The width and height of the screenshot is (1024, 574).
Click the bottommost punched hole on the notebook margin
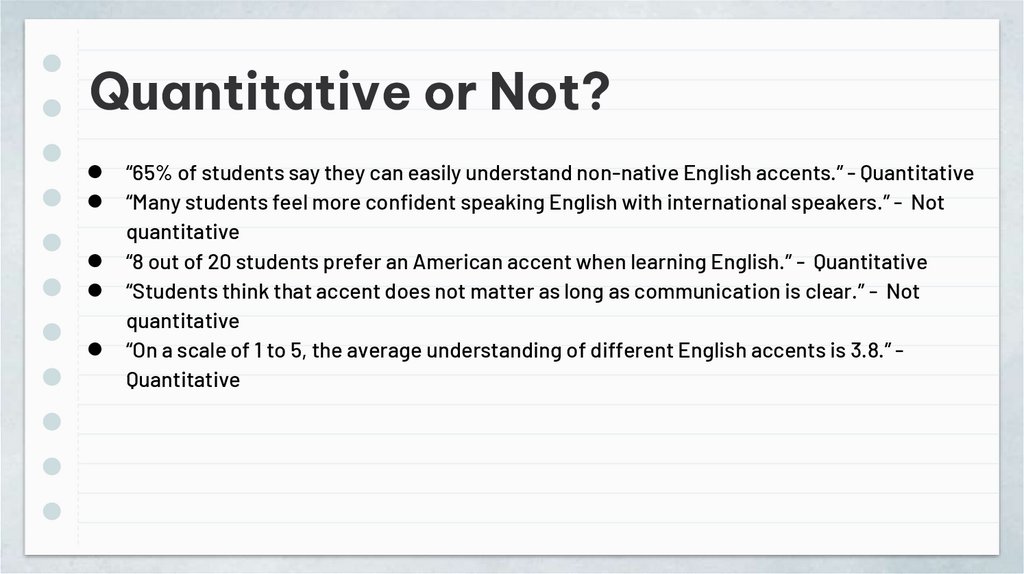53,511
